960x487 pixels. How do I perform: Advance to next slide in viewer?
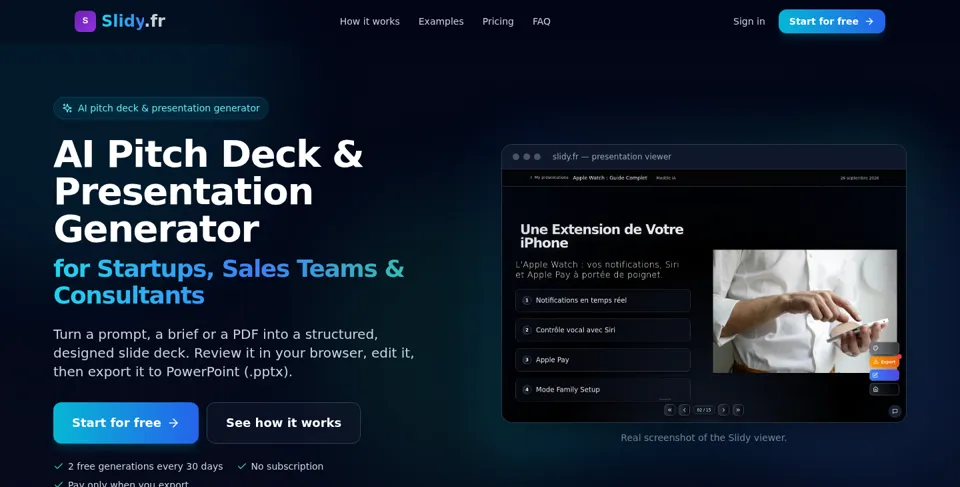[723, 410]
